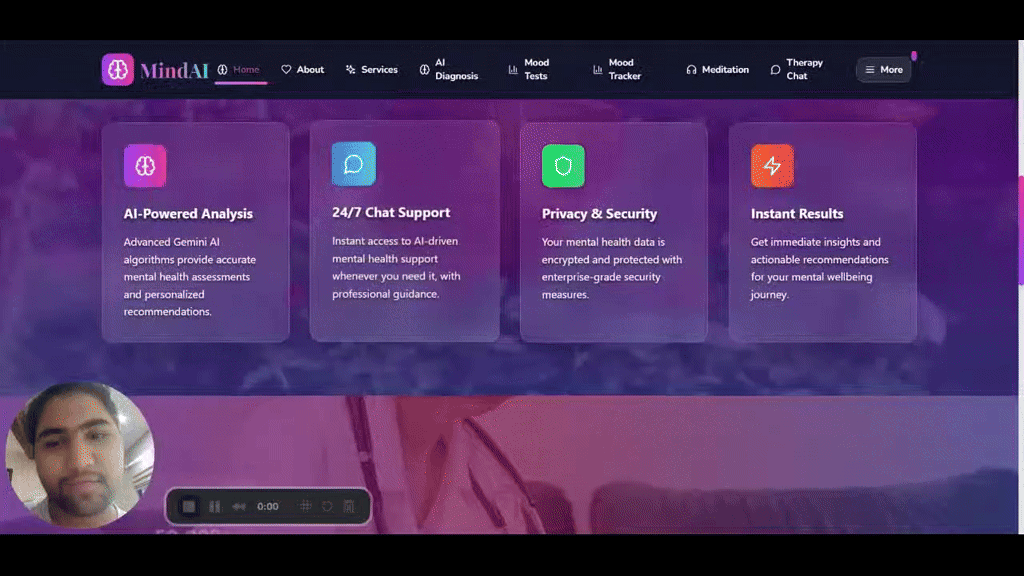Image resolution: width=1024 pixels, height=576 pixels.
Task: Pause the screen recording
Action: [x=215, y=506]
